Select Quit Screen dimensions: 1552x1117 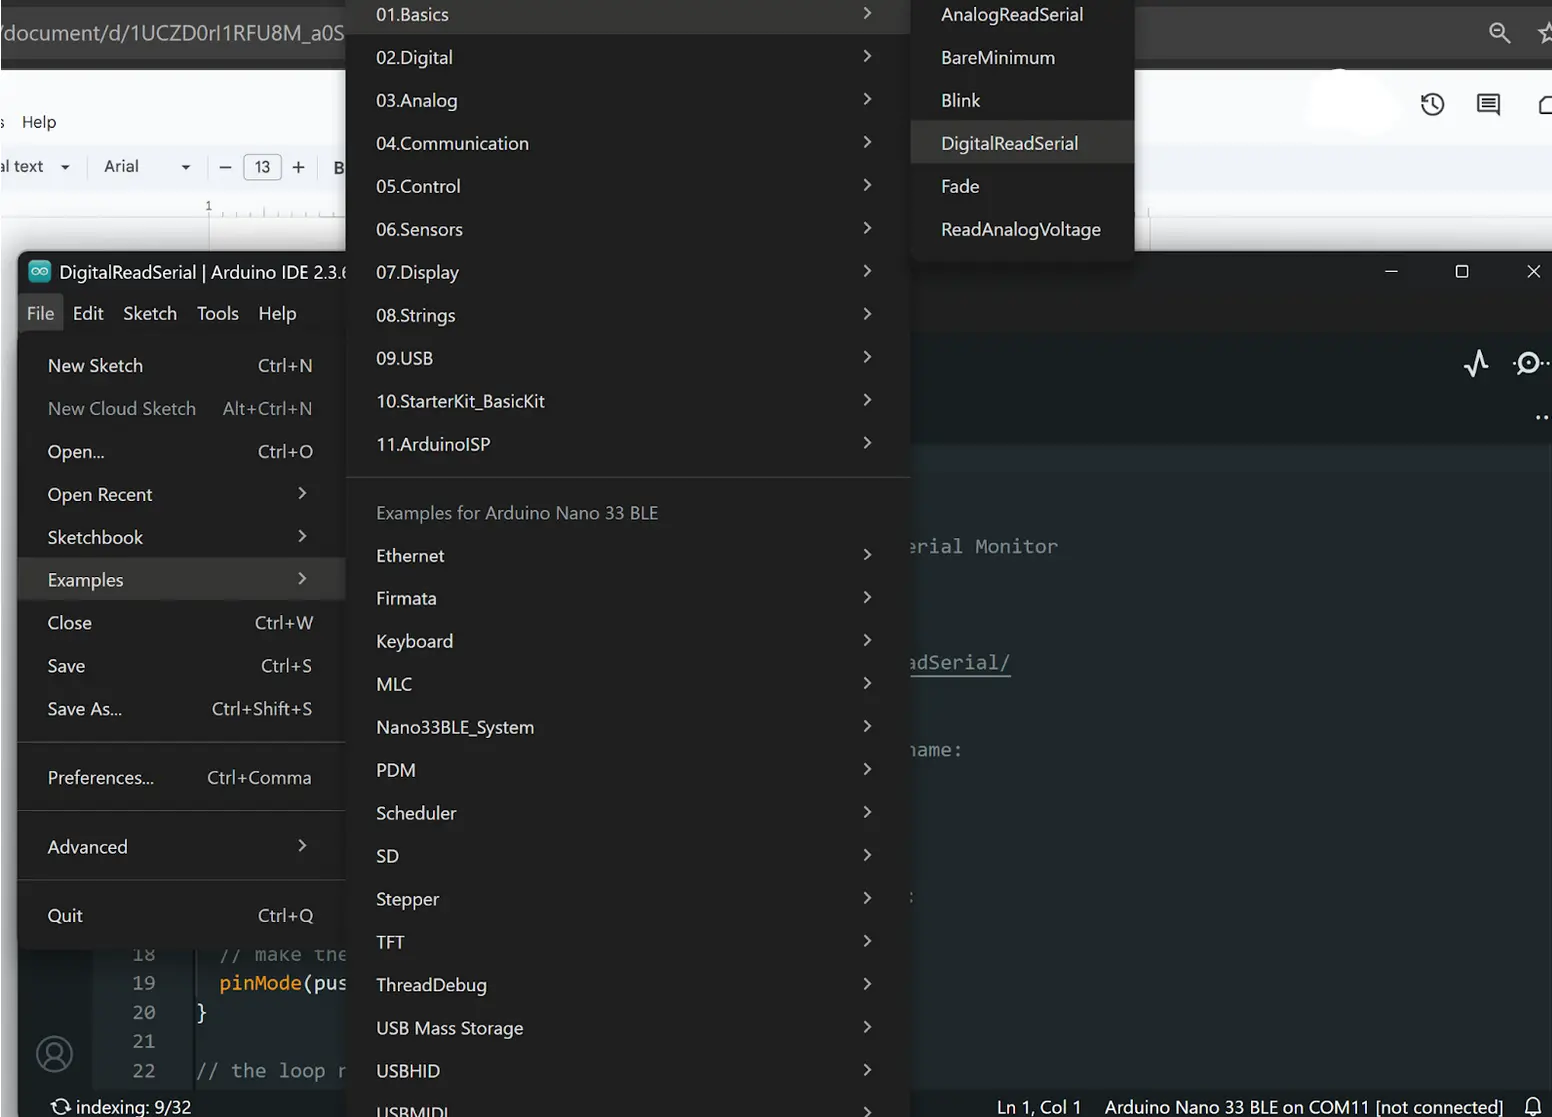(181, 916)
